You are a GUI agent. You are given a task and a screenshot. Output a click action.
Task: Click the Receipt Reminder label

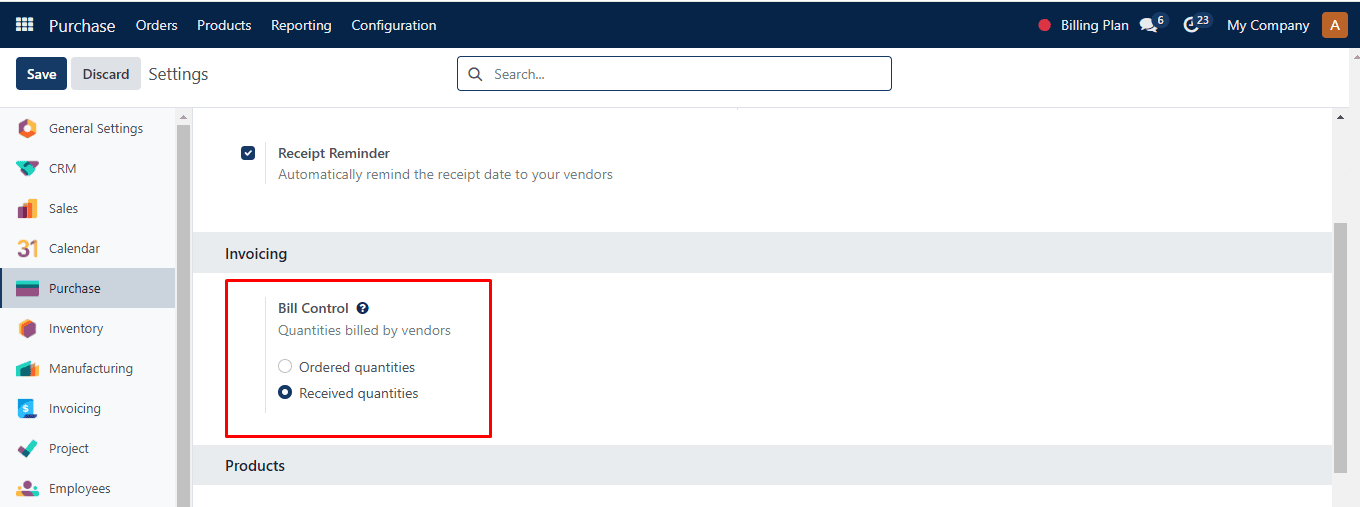click(334, 153)
